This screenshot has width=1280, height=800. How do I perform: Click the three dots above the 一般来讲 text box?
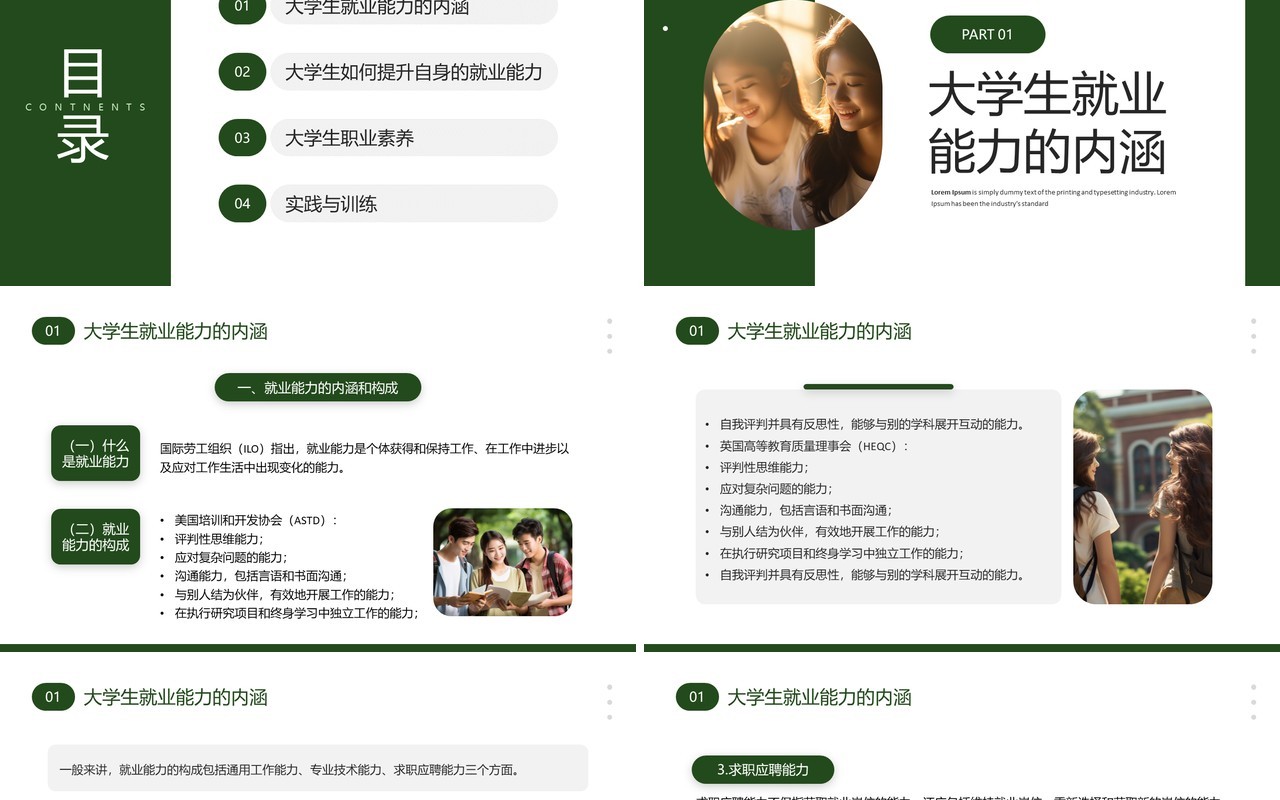tap(610, 702)
